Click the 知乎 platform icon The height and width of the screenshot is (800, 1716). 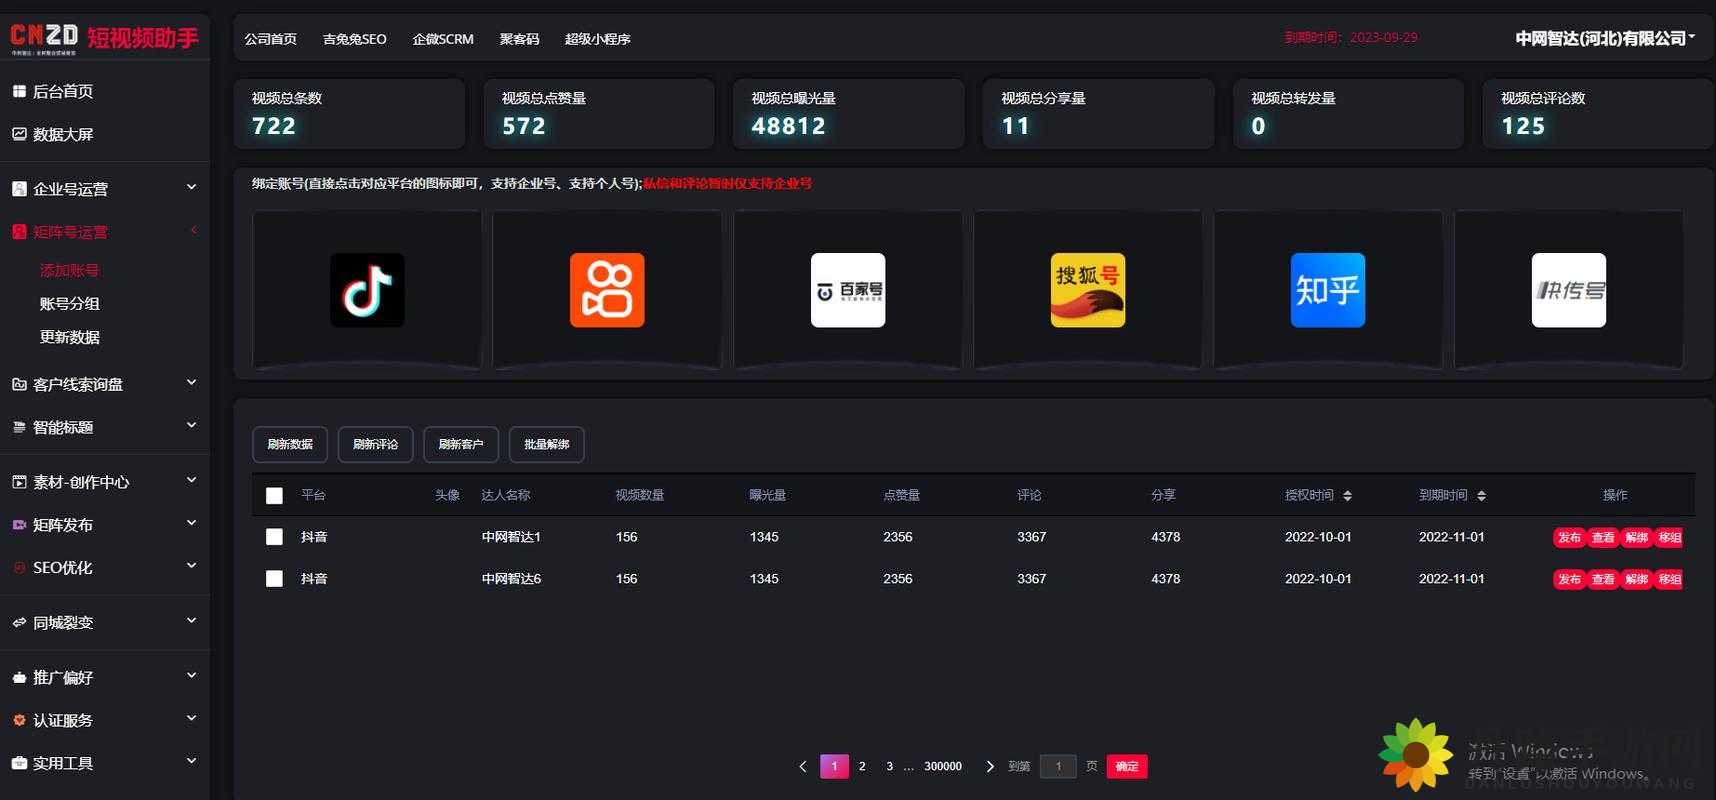(x=1328, y=290)
